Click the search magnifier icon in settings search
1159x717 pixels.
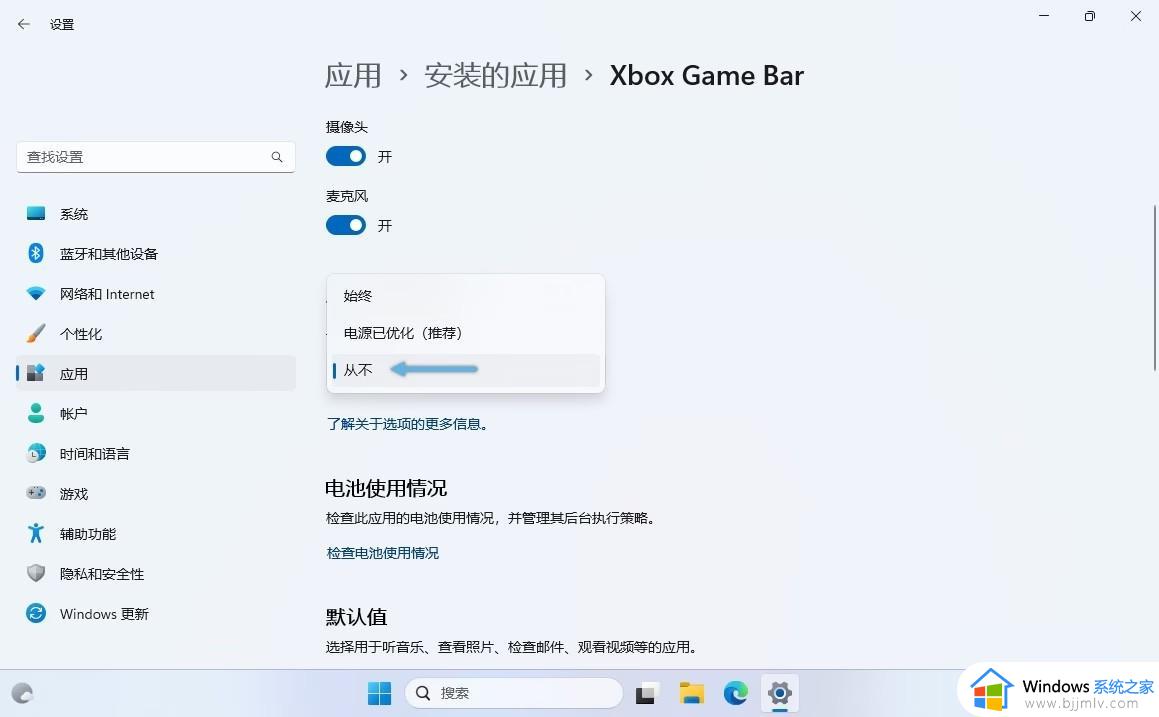coord(276,157)
